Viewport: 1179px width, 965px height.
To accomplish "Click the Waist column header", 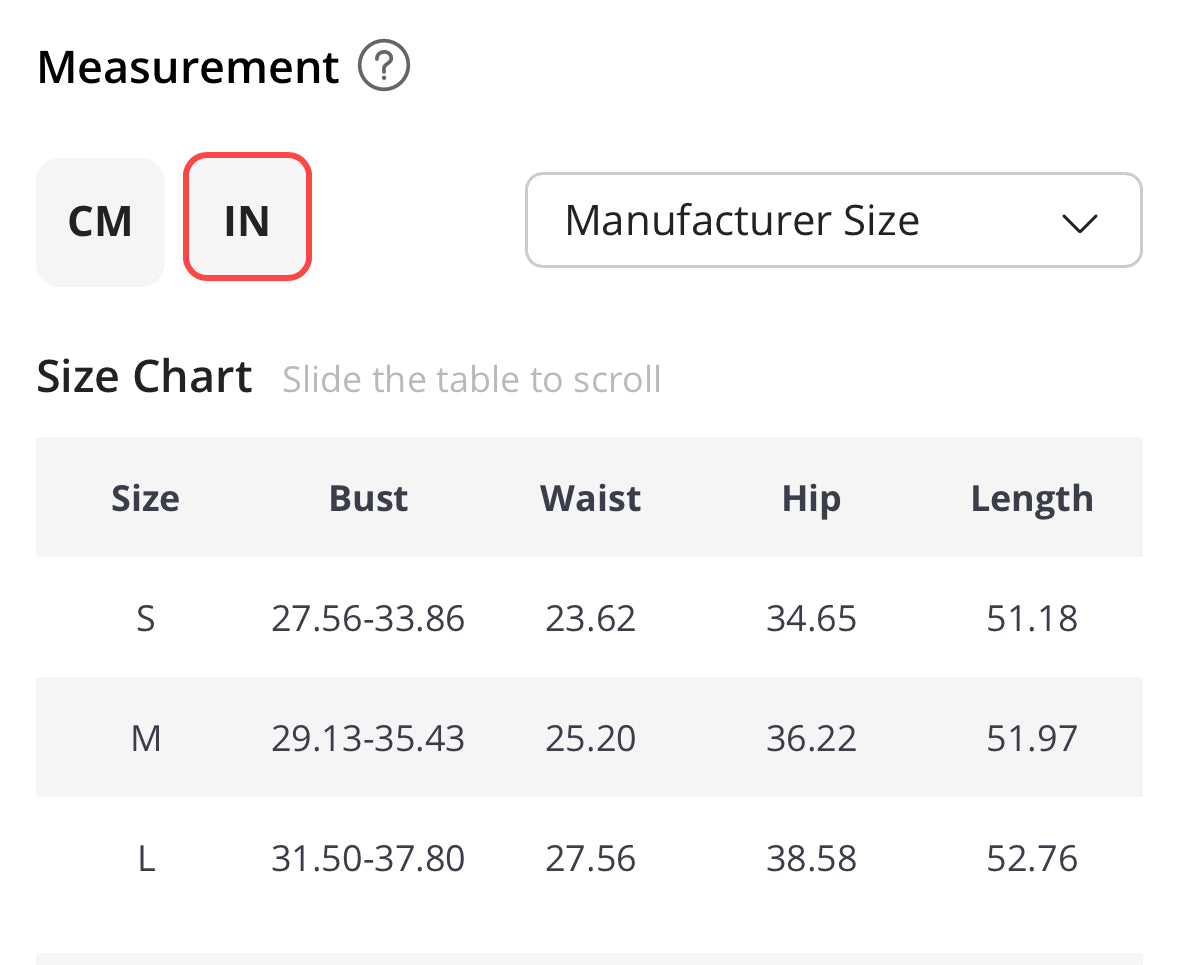I will click(x=590, y=498).
